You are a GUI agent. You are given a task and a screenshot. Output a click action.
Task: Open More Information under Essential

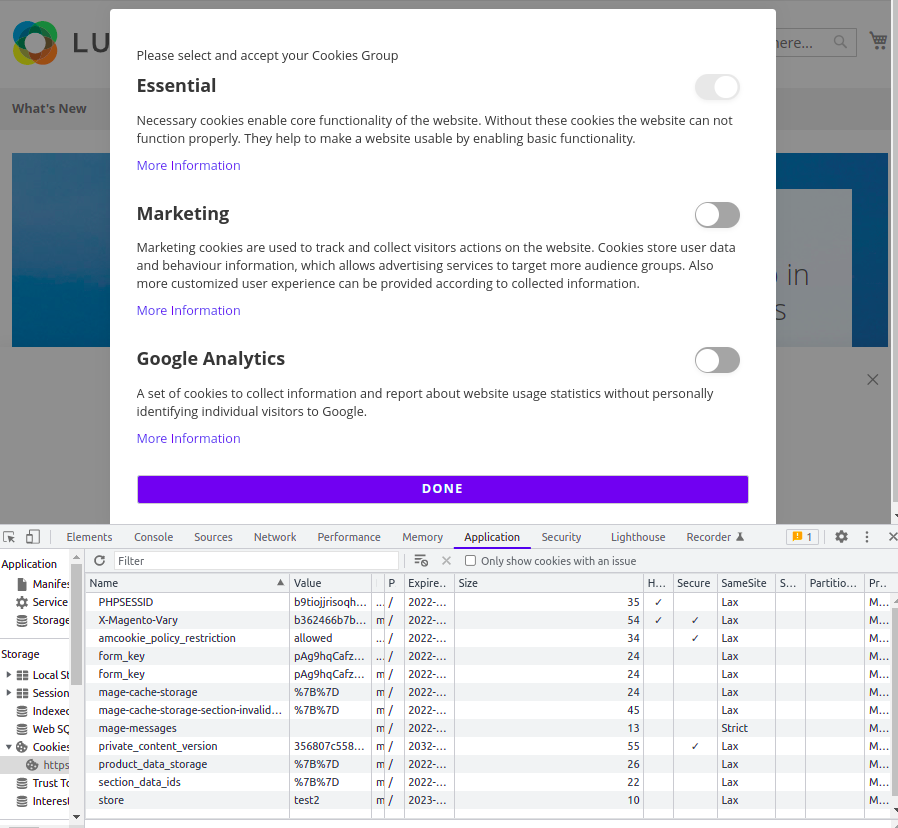point(188,165)
